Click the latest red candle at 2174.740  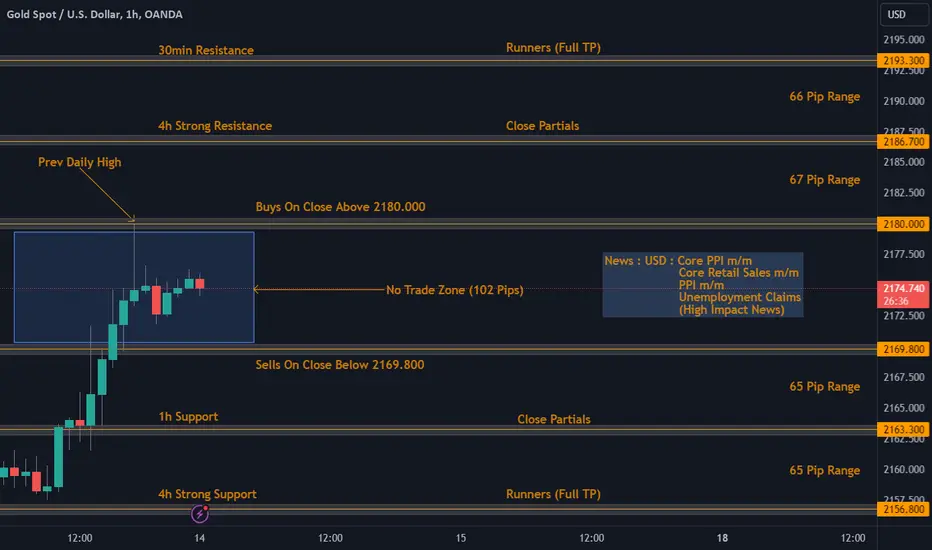(x=200, y=284)
